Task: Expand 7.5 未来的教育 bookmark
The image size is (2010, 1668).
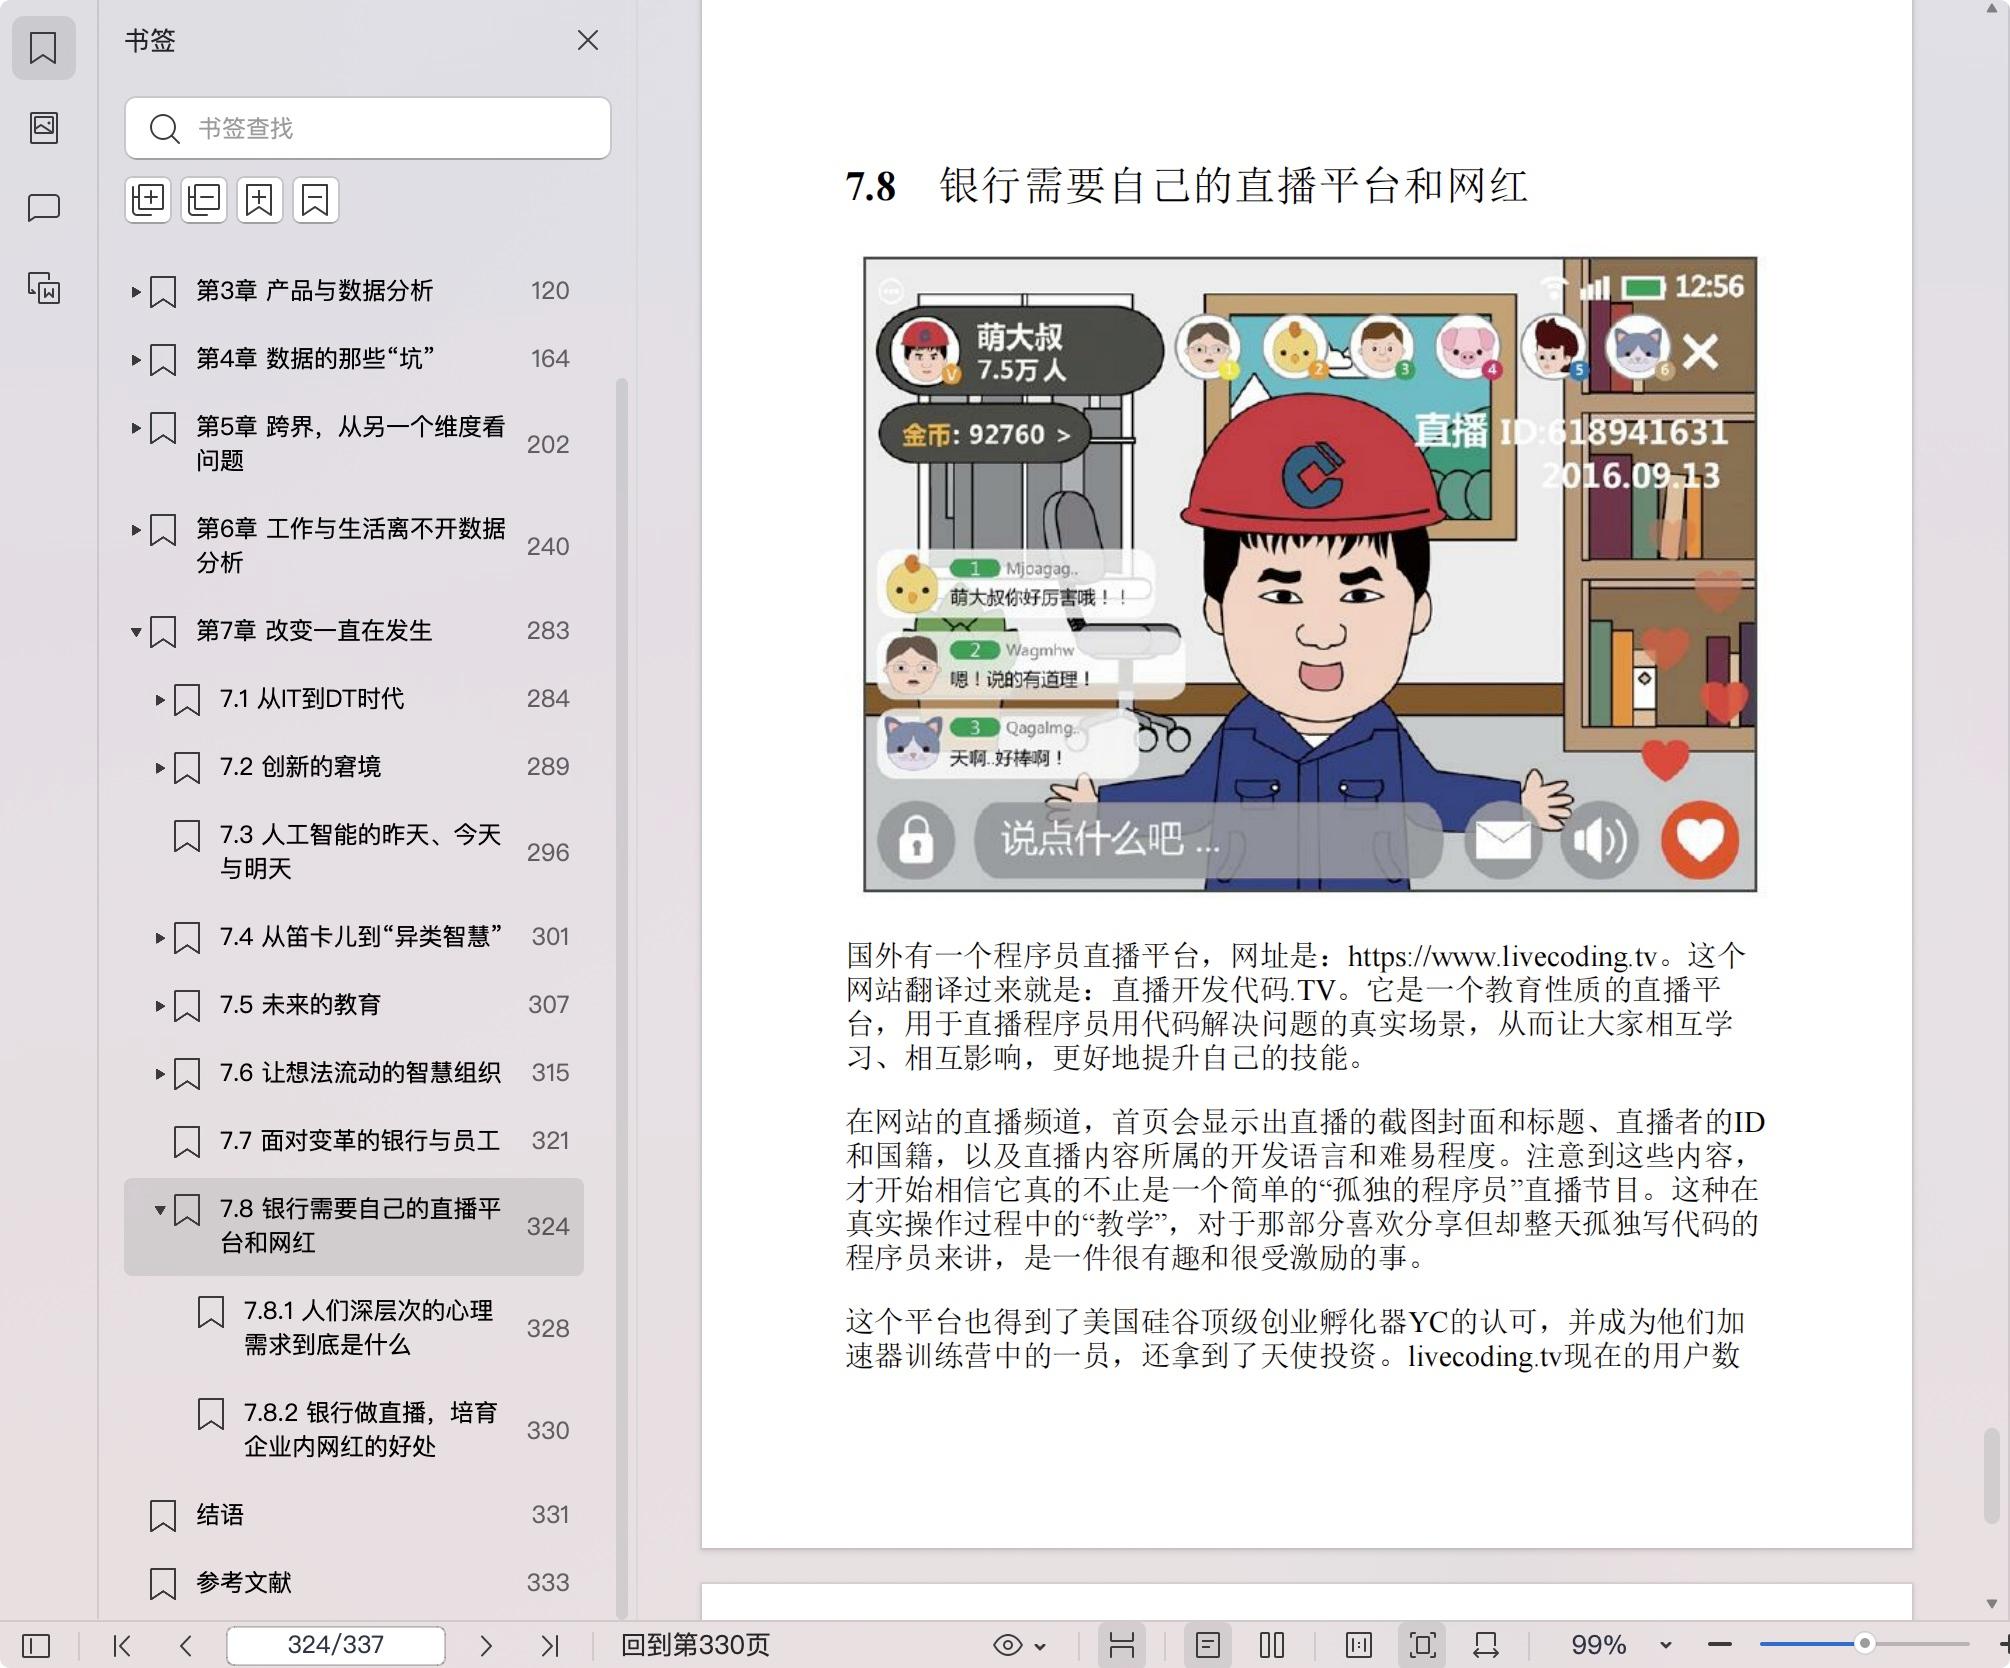Action: [159, 1005]
